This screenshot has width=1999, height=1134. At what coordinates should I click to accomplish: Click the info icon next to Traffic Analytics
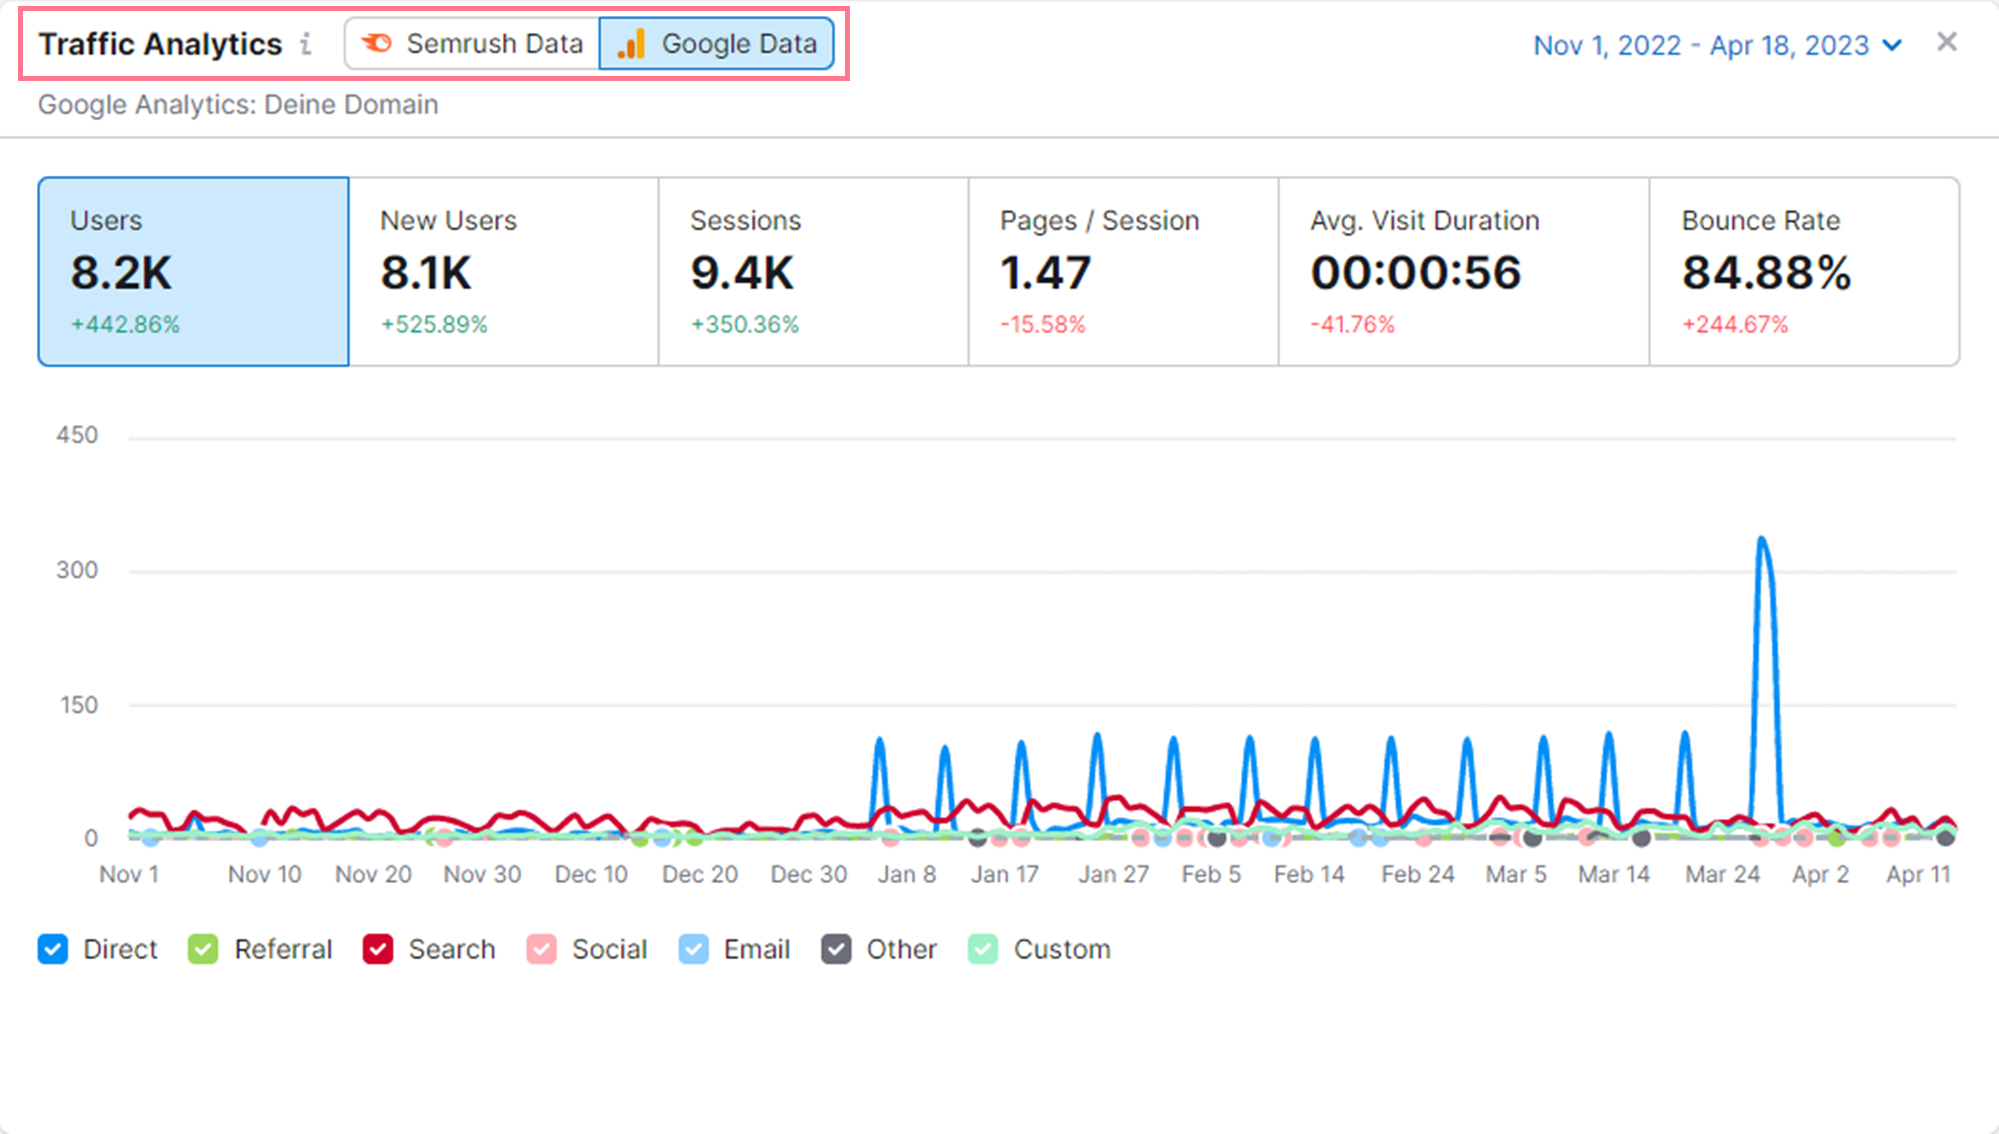(306, 44)
